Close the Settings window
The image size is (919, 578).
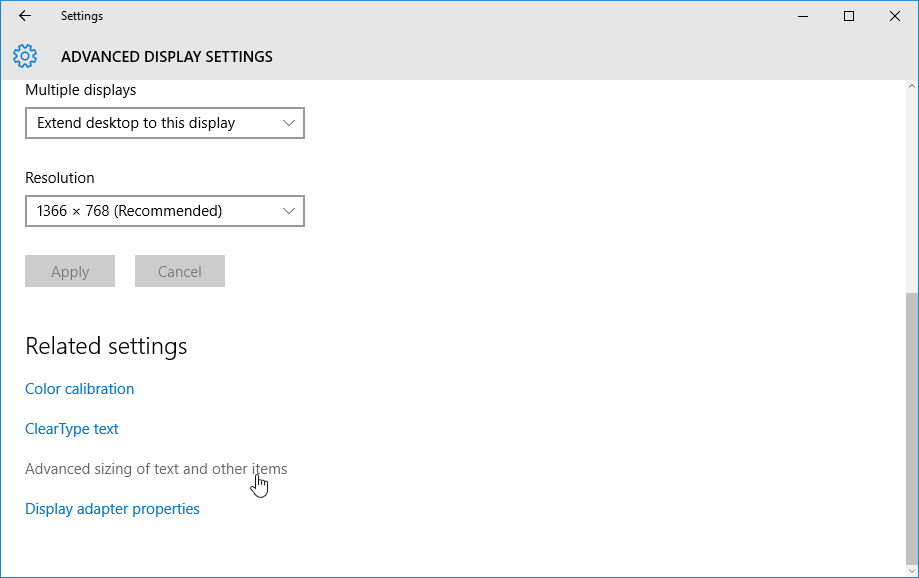tap(894, 16)
